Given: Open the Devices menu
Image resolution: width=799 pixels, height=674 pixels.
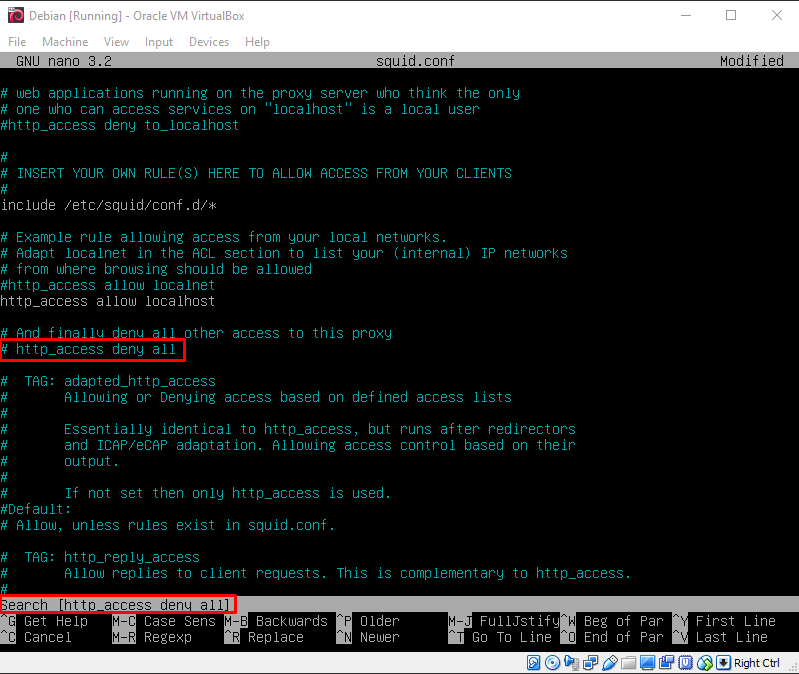Looking at the screenshot, I should click(x=209, y=42).
